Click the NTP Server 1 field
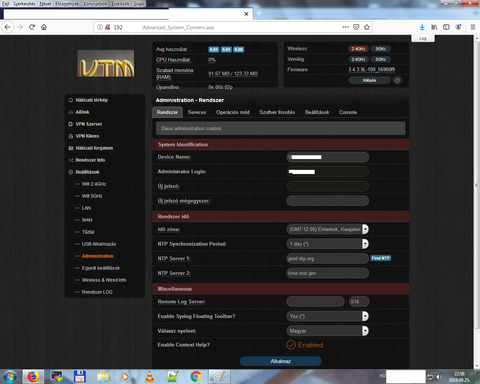Image resolution: width=480 pixels, height=384 pixels. pos(327,258)
